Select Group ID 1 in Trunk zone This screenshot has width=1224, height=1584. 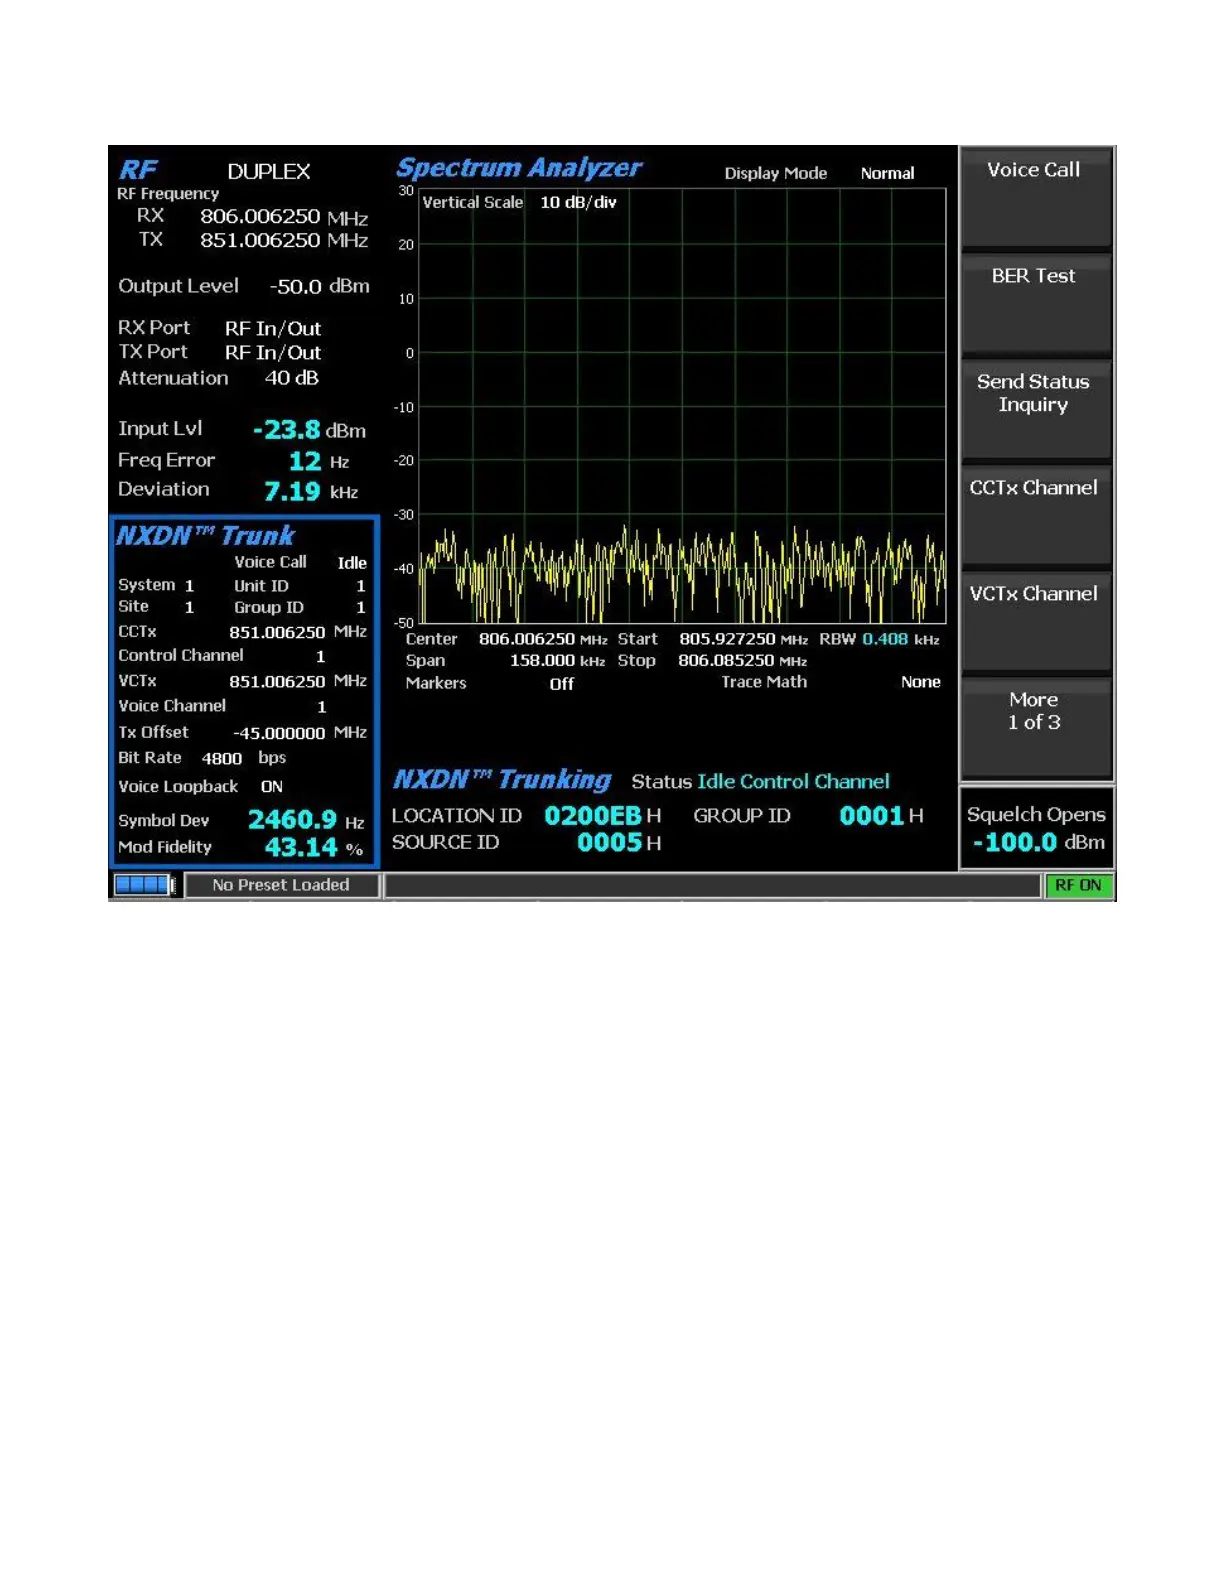pyautogui.click(x=361, y=608)
